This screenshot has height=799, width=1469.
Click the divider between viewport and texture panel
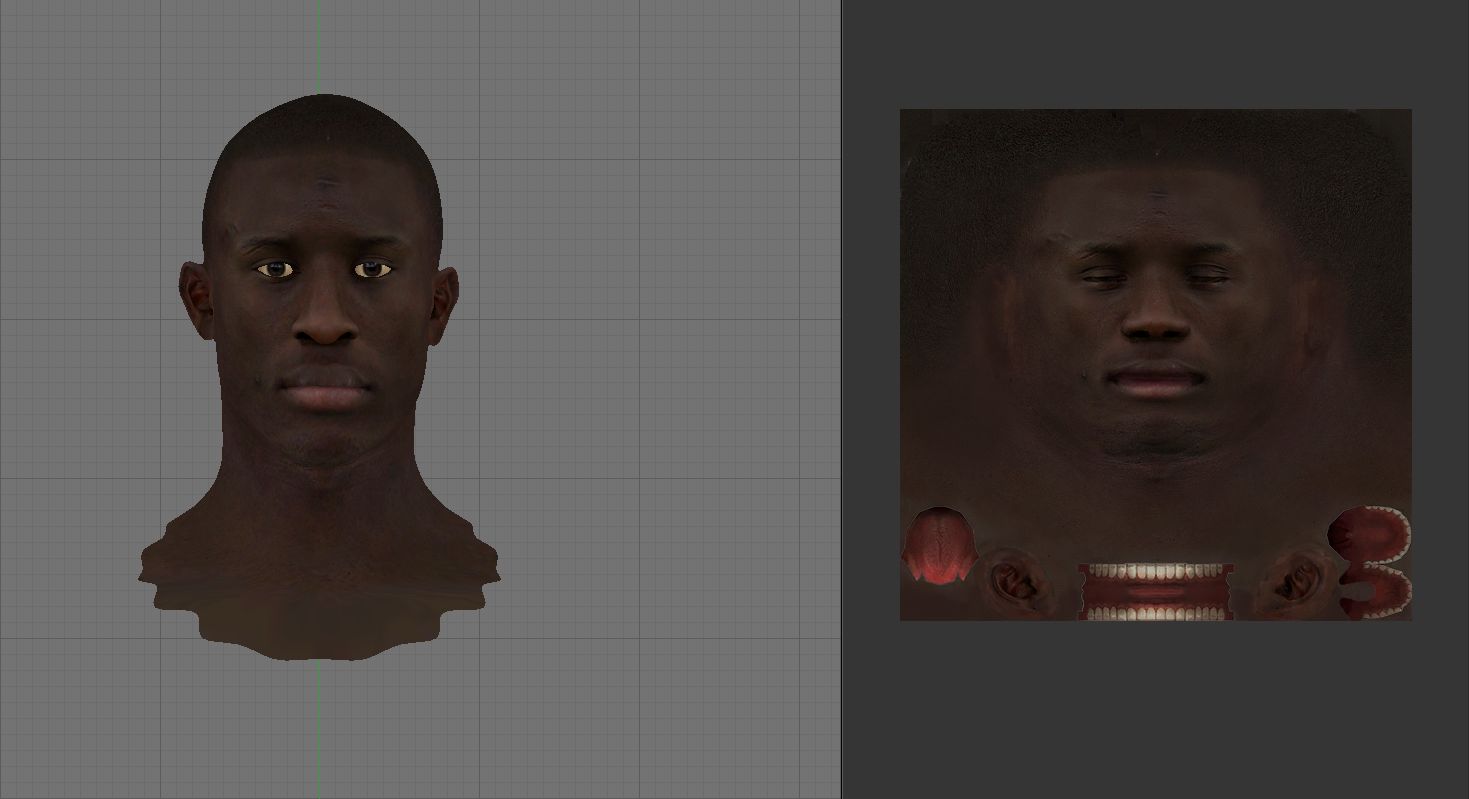(x=841, y=400)
